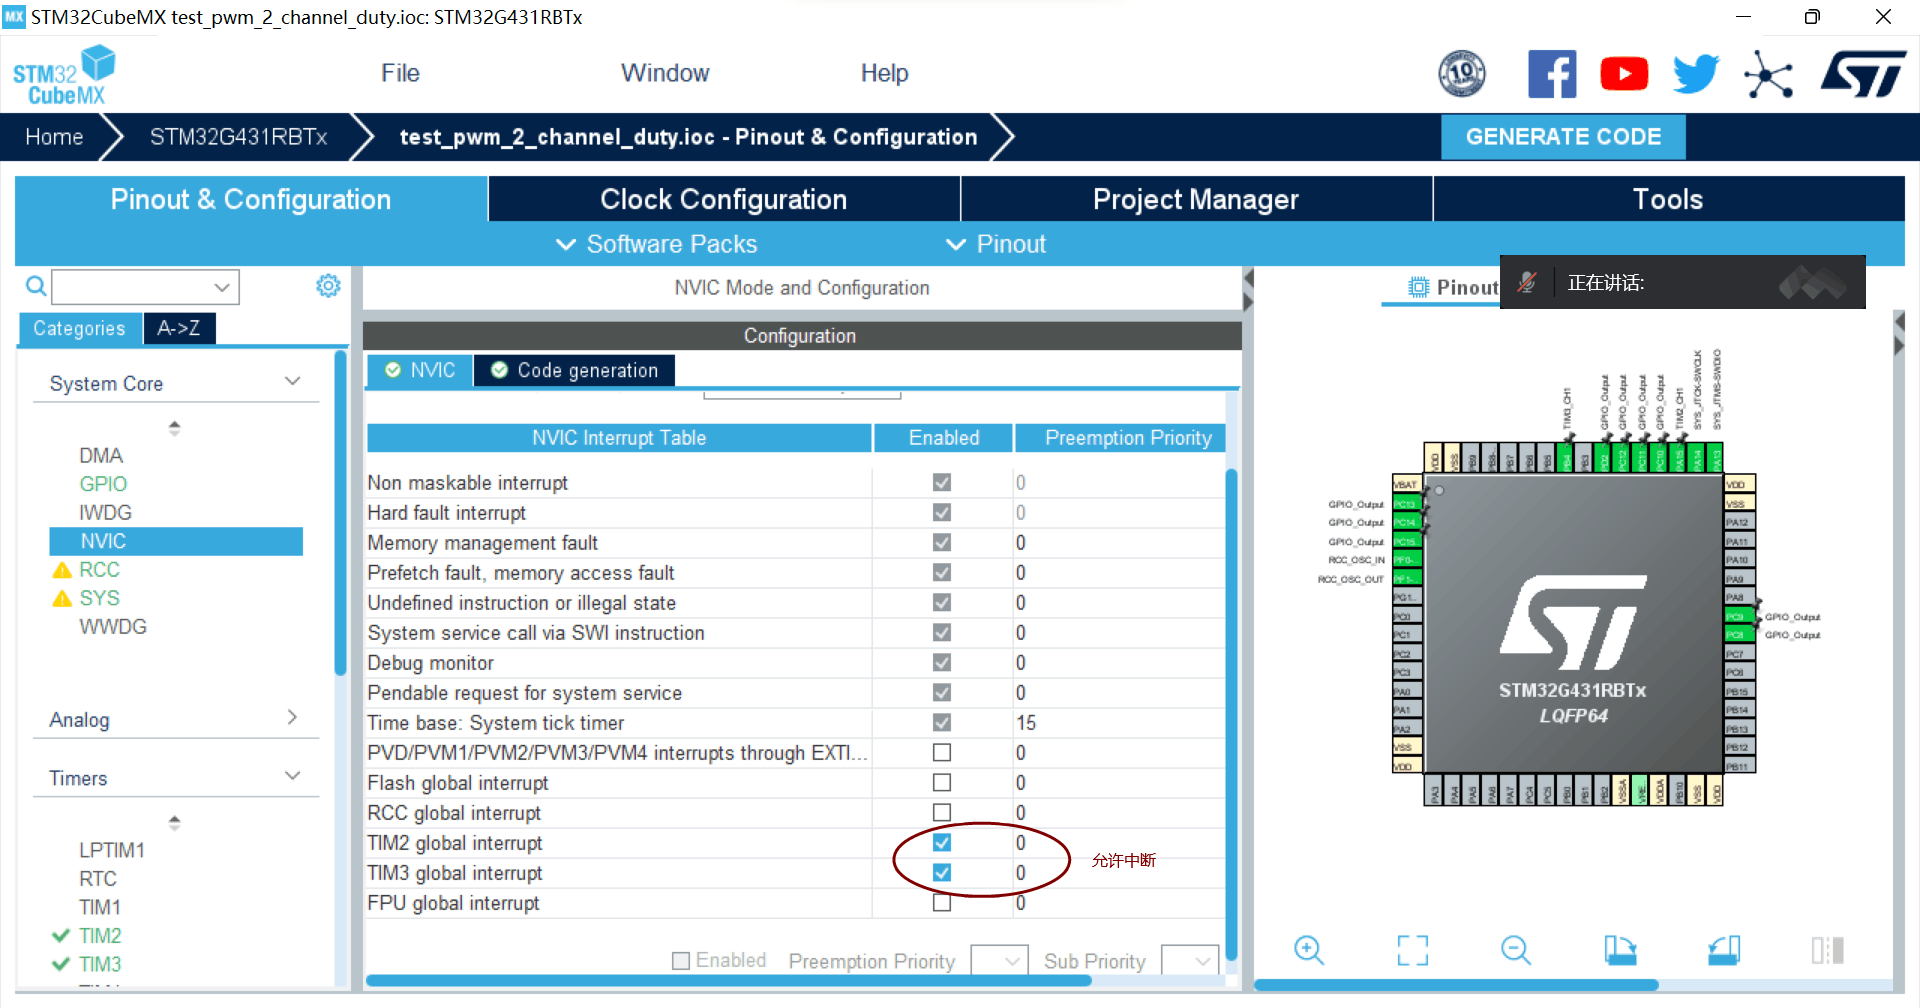This screenshot has height=1008, width=1920.
Task: Zoom out of the pinout view
Action: [x=1516, y=950]
